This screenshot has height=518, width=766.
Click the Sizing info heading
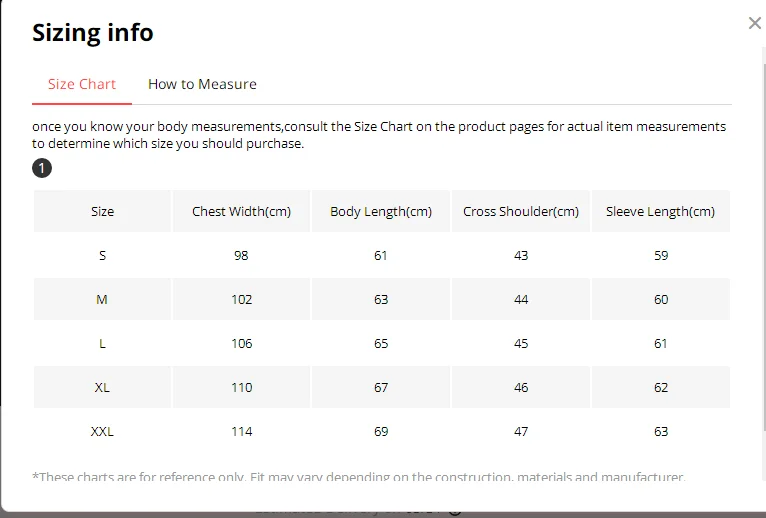point(93,32)
